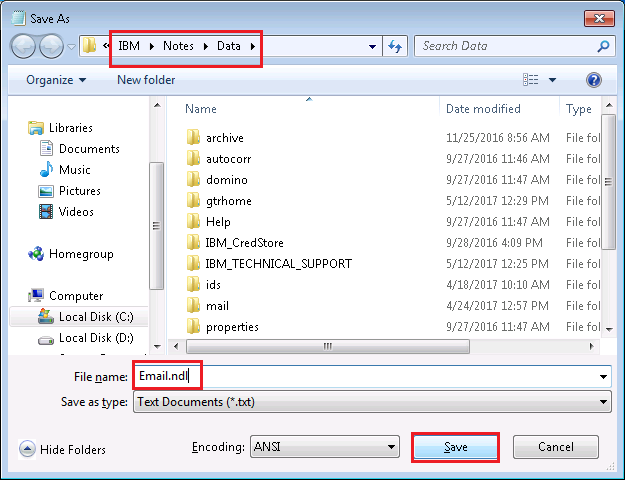Expand the arrow after IBM breadcrumb
Viewport: 625px width, 480px height.
click(151, 46)
